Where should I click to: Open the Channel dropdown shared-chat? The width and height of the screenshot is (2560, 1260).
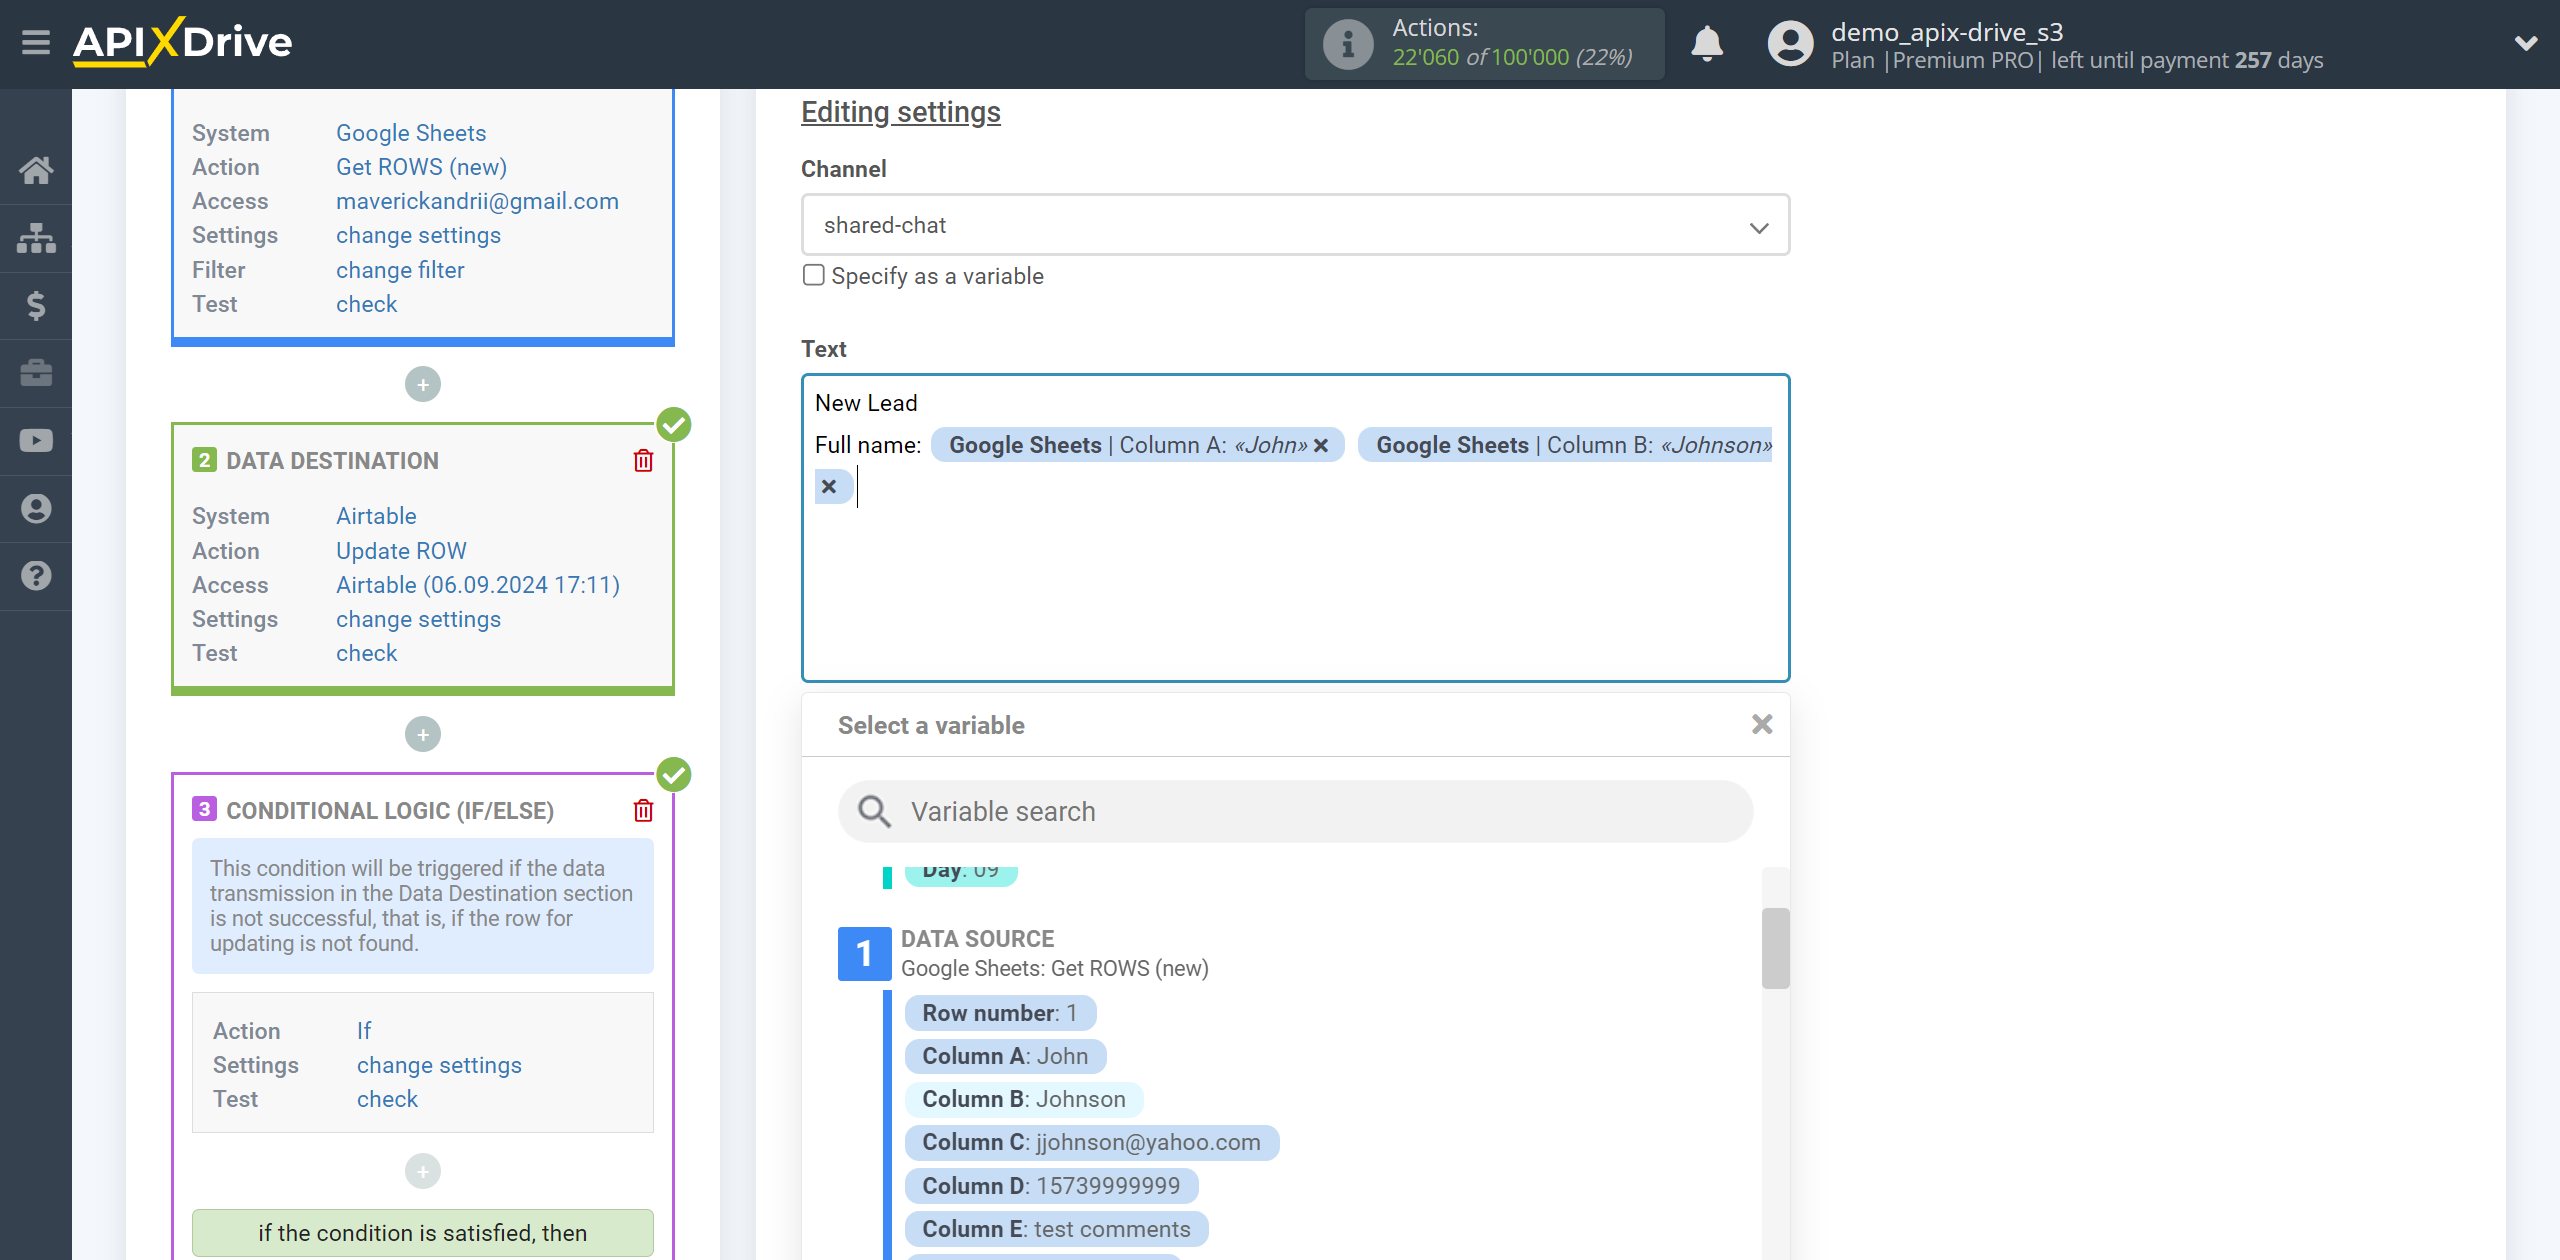1295,225
